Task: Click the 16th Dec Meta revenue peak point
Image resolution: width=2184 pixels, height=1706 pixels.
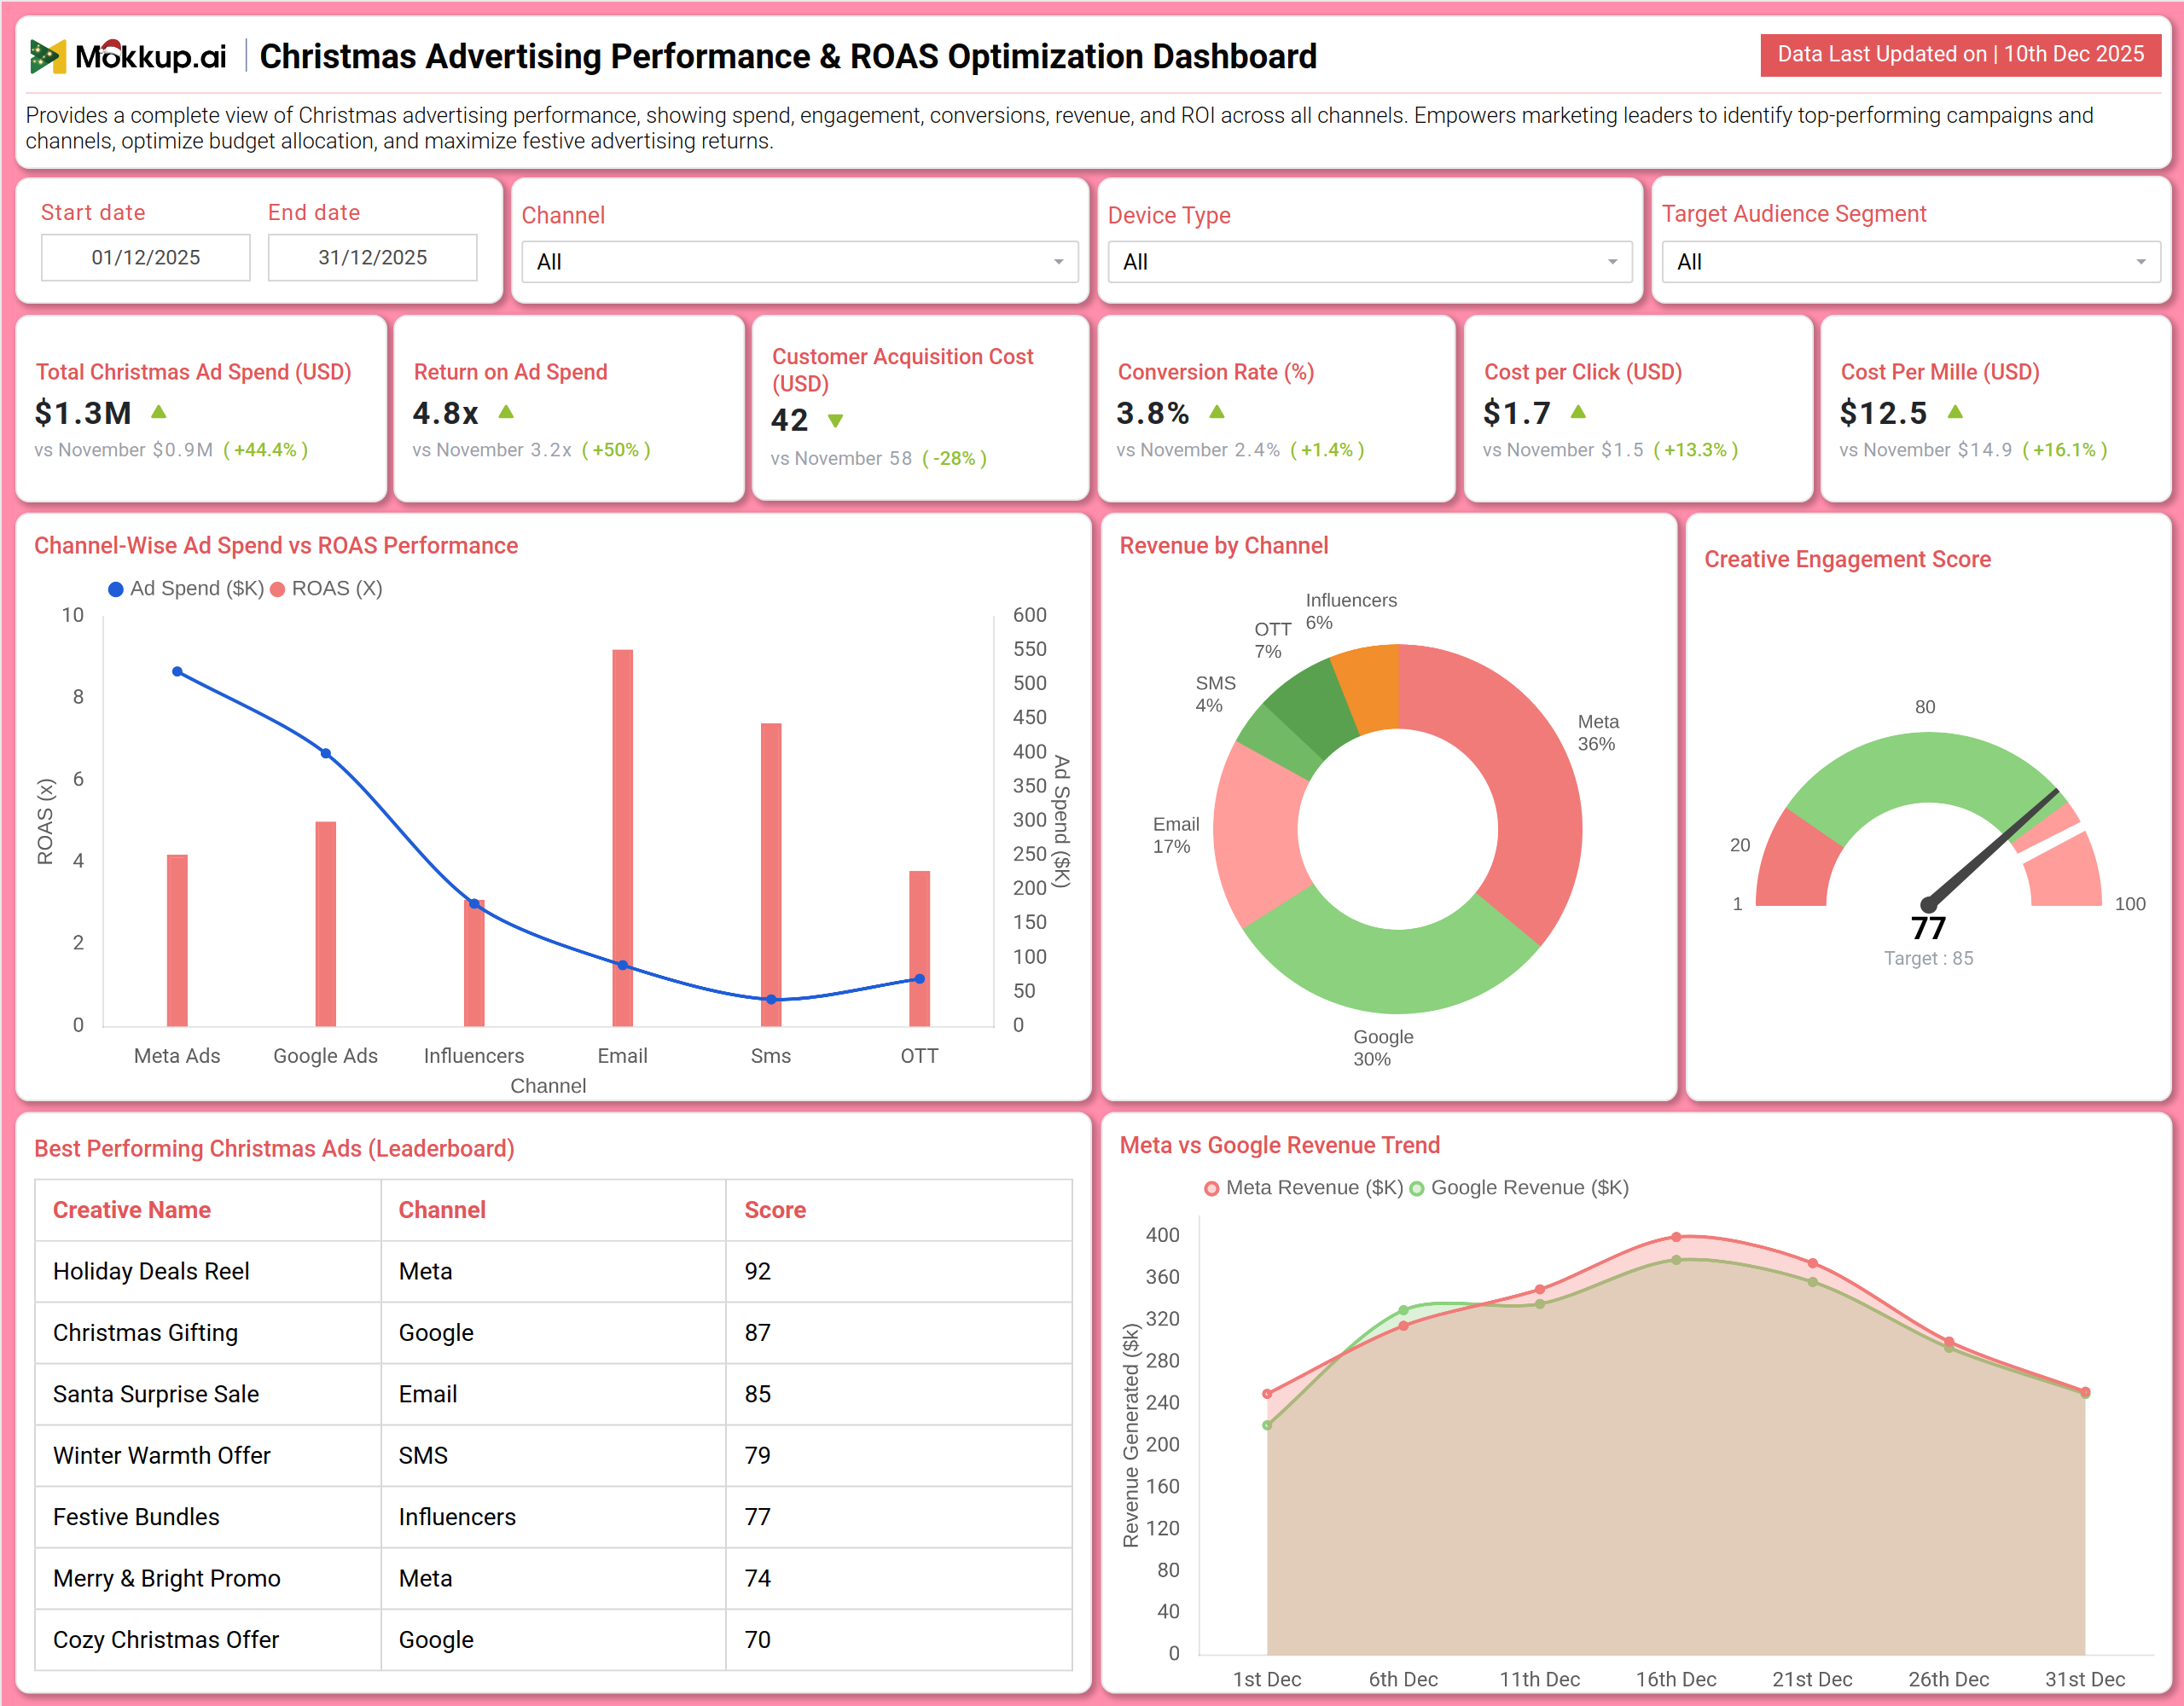Action: click(x=1677, y=1237)
